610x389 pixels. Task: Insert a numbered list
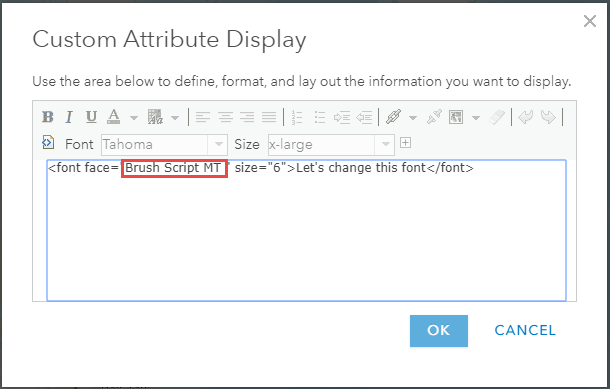297,117
